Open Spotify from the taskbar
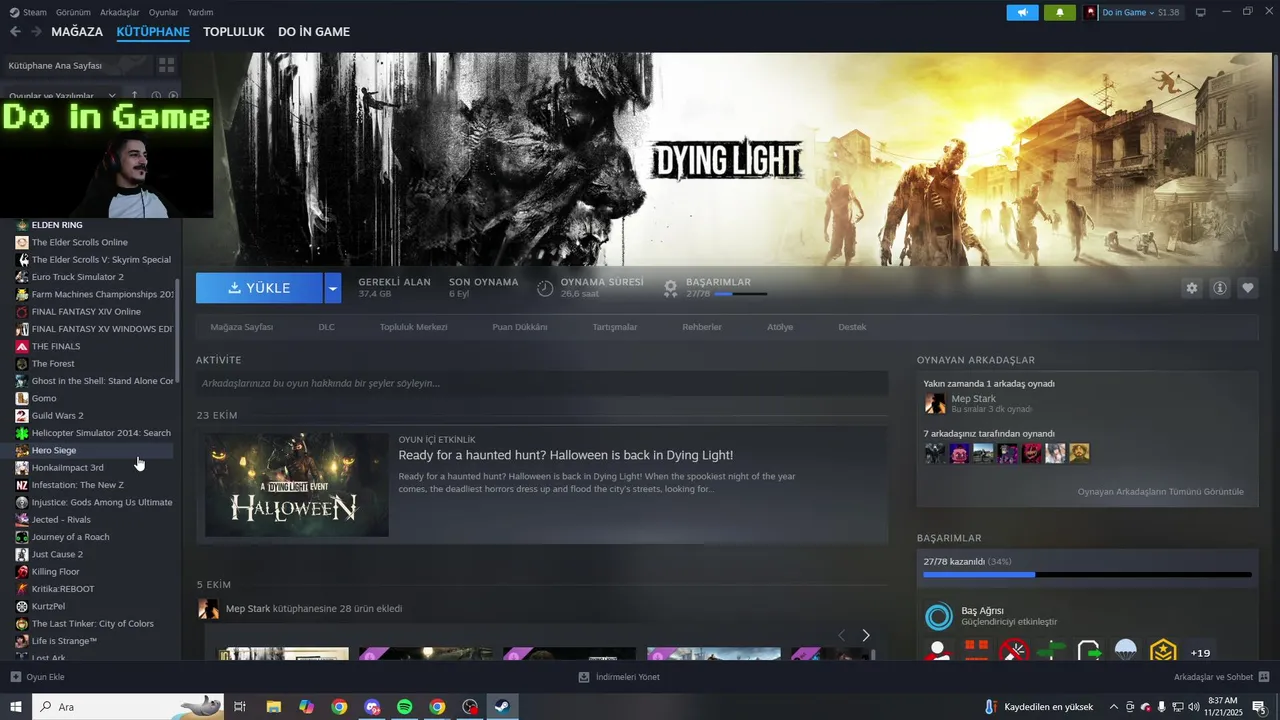1280x720 pixels. (405, 707)
